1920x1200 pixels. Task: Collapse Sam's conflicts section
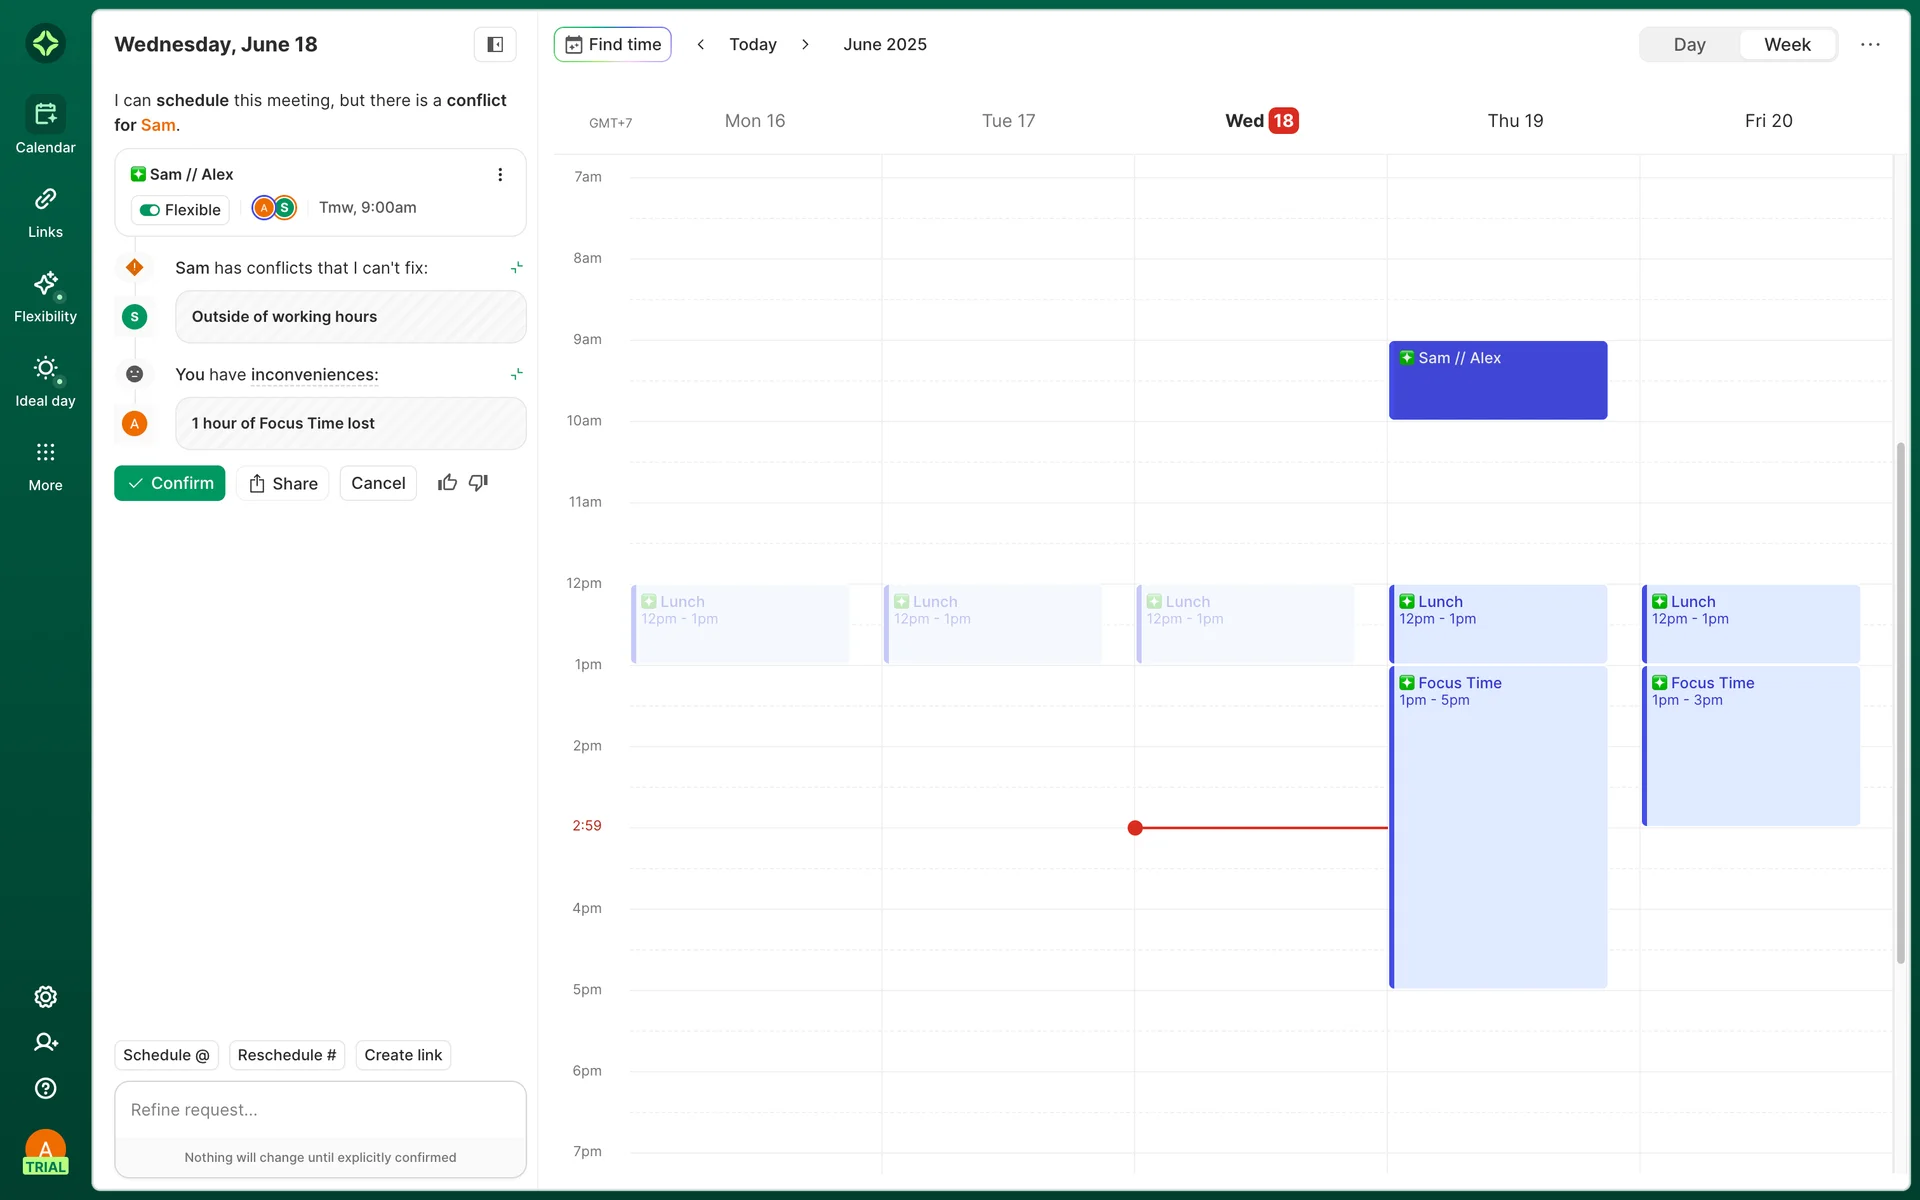516,268
